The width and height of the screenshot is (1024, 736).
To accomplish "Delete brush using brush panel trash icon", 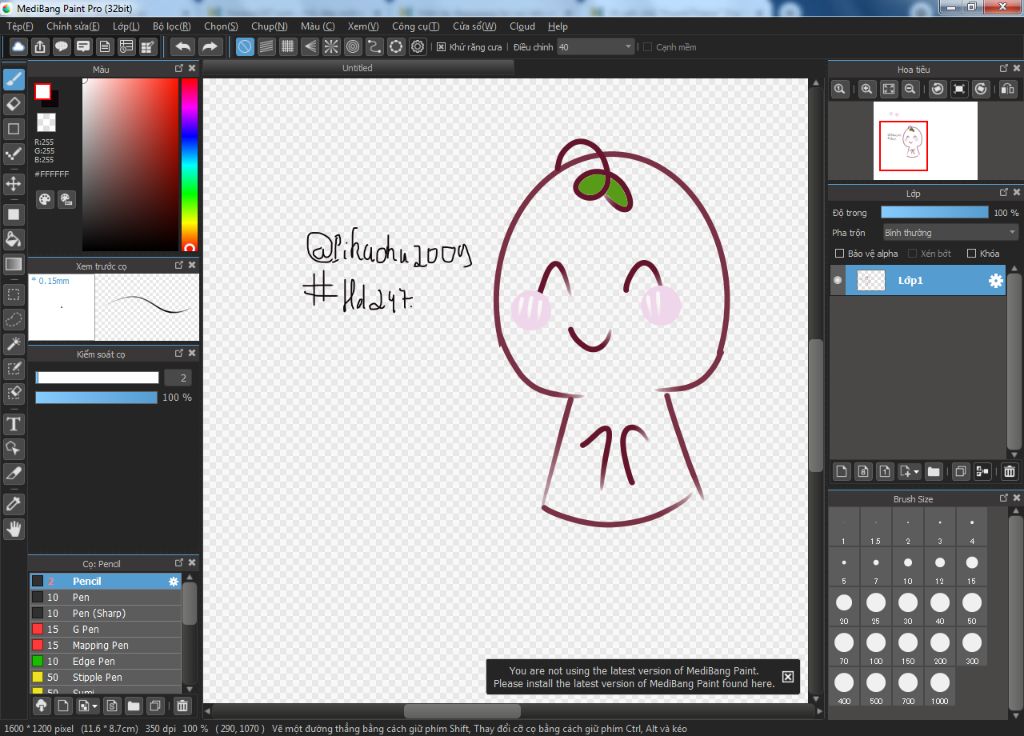I will pyautogui.click(x=182, y=705).
